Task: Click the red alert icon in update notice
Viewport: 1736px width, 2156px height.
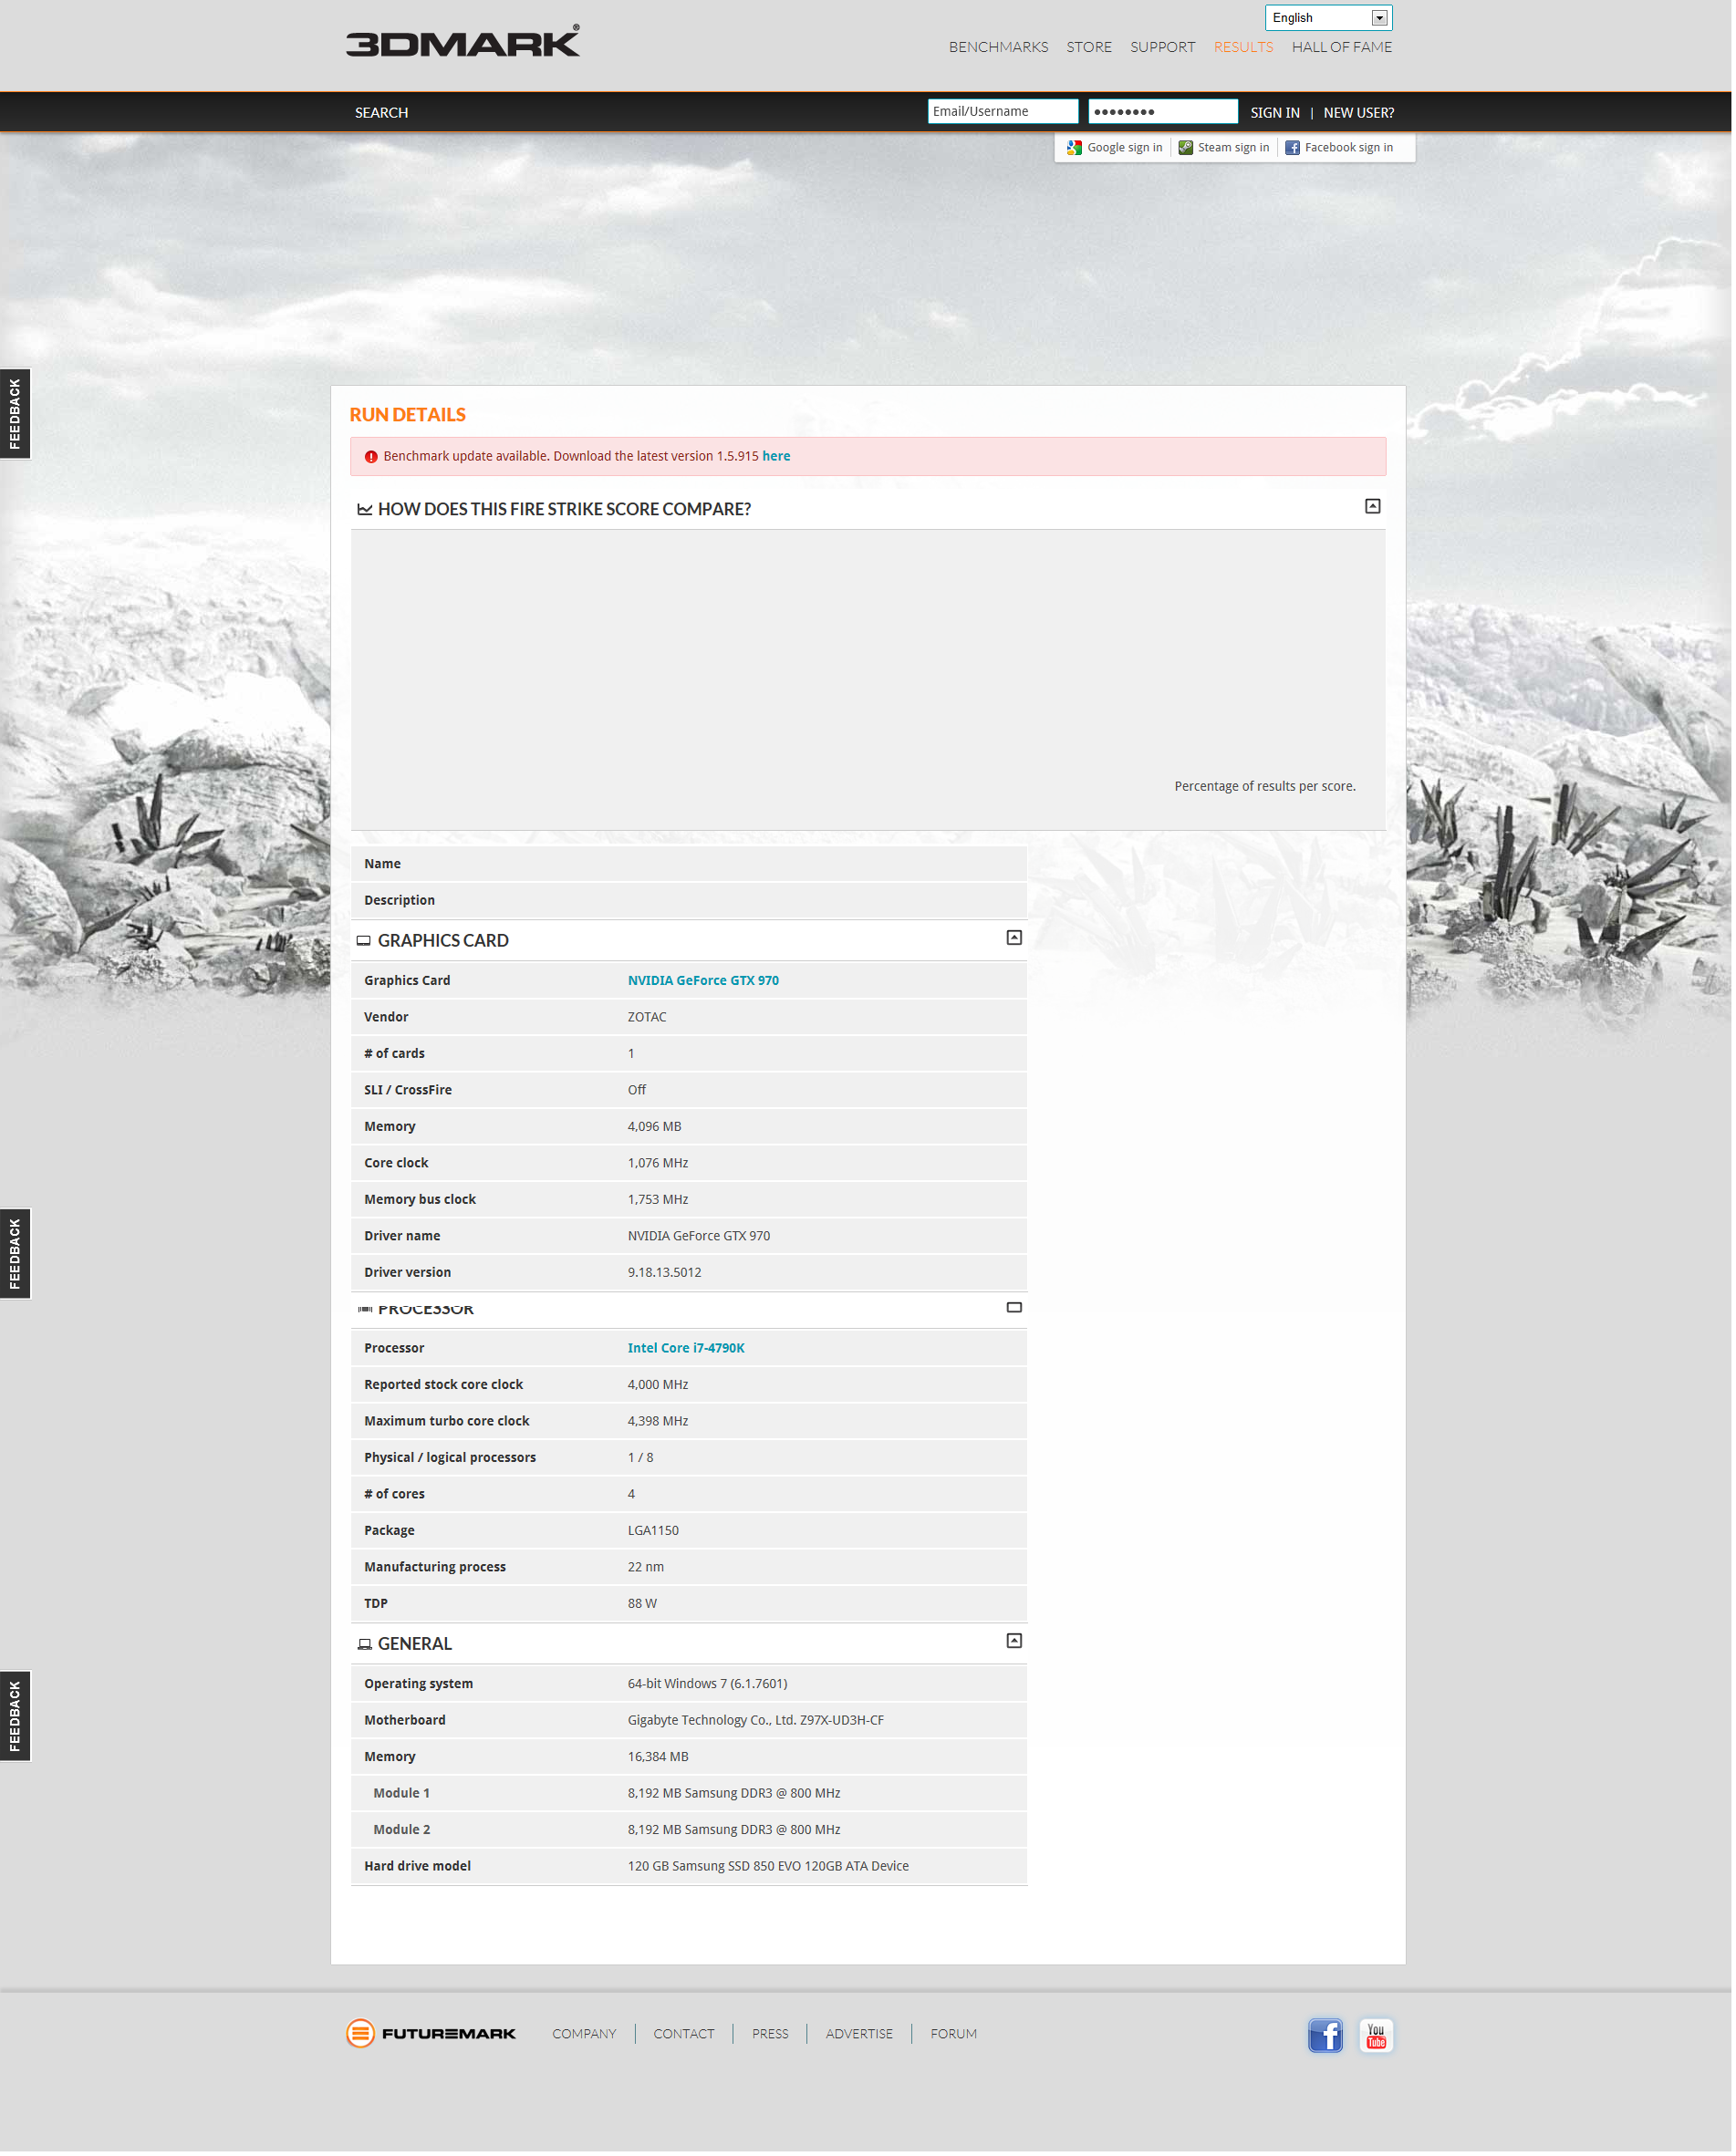Action: pyautogui.click(x=371, y=457)
